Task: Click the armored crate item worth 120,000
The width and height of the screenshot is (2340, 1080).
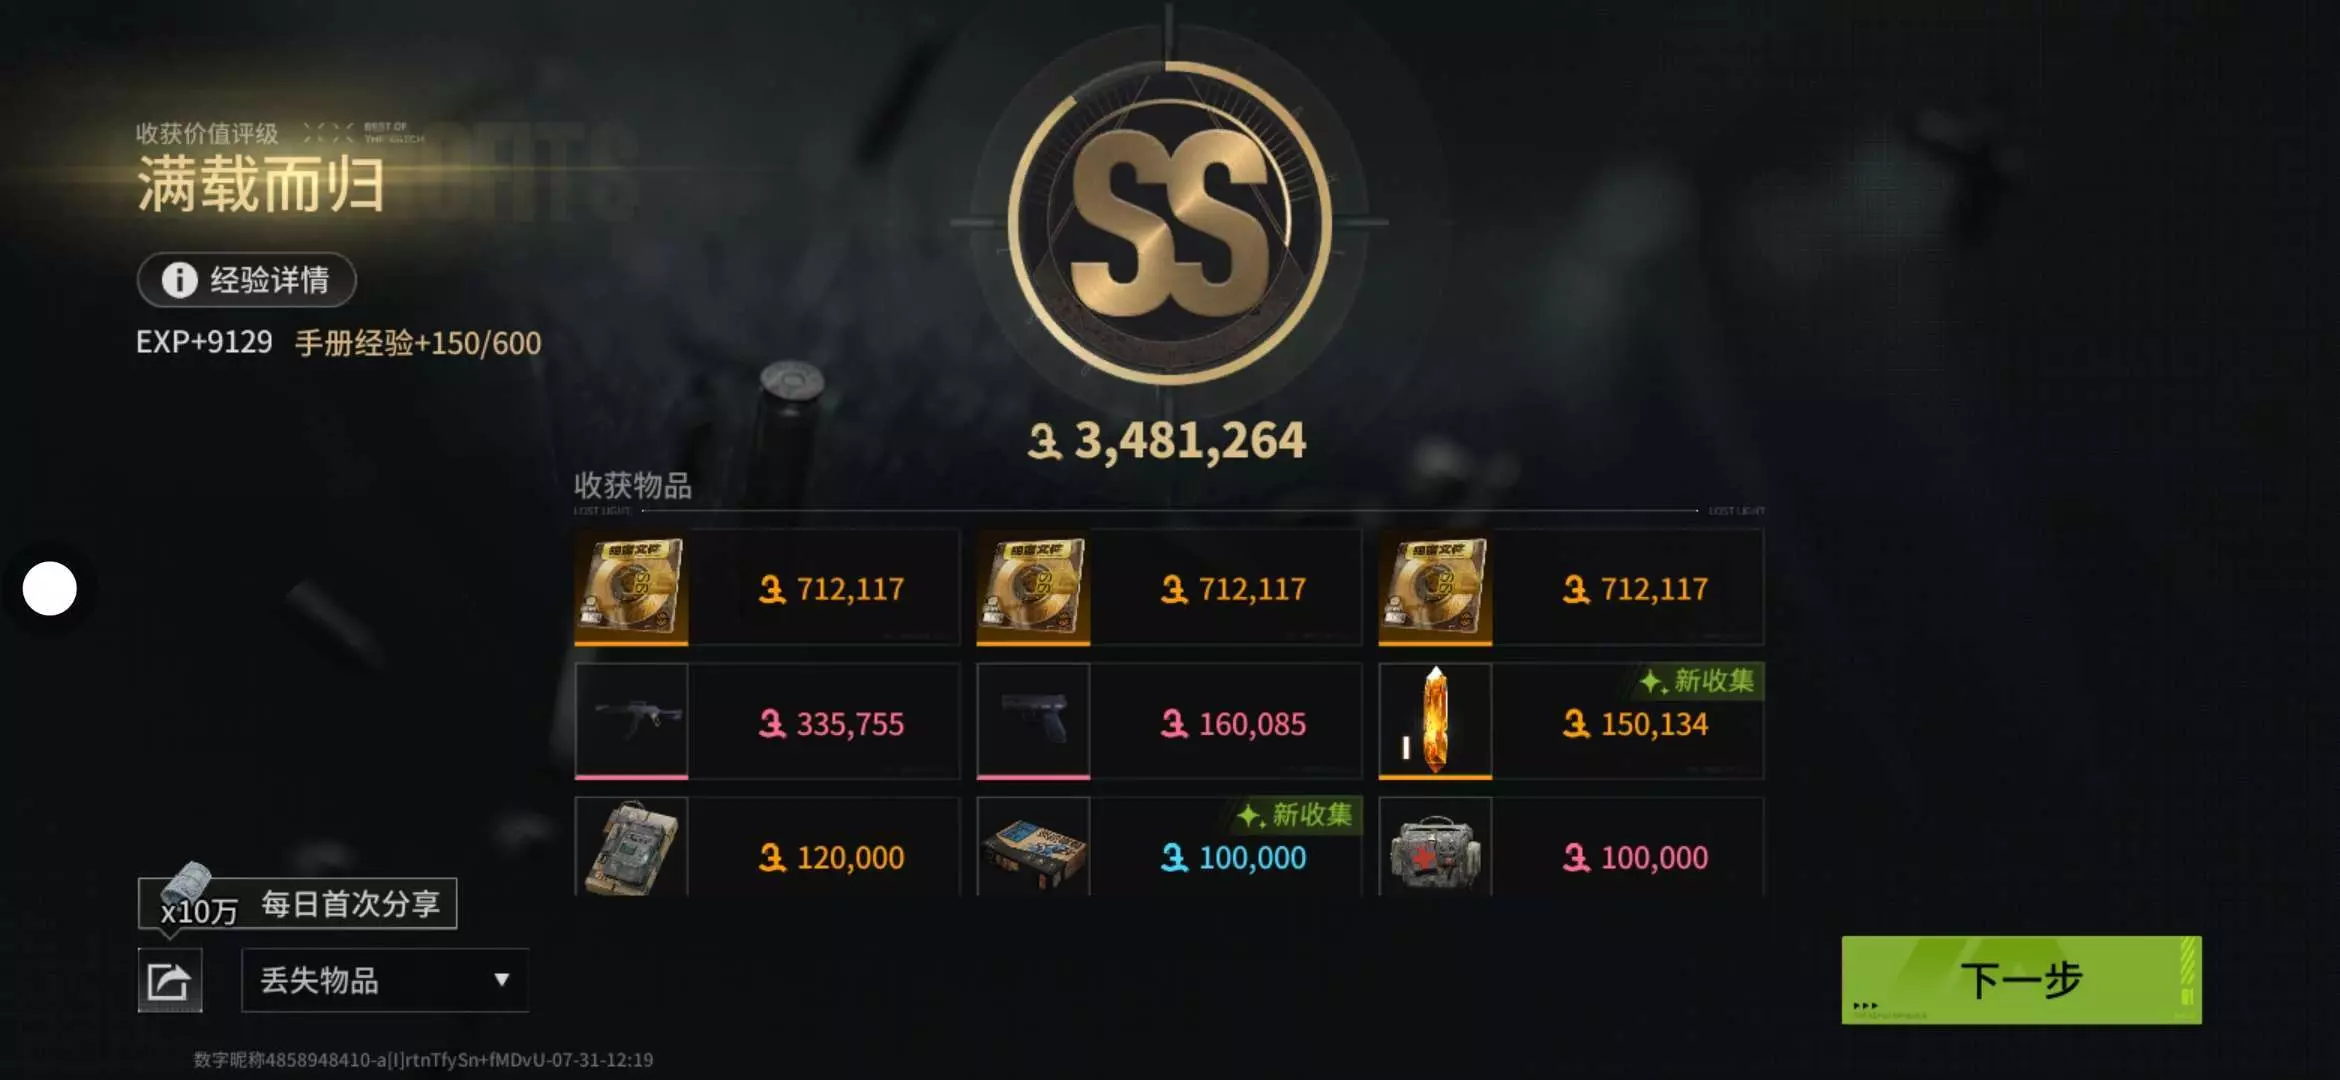Action: (631, 847)
